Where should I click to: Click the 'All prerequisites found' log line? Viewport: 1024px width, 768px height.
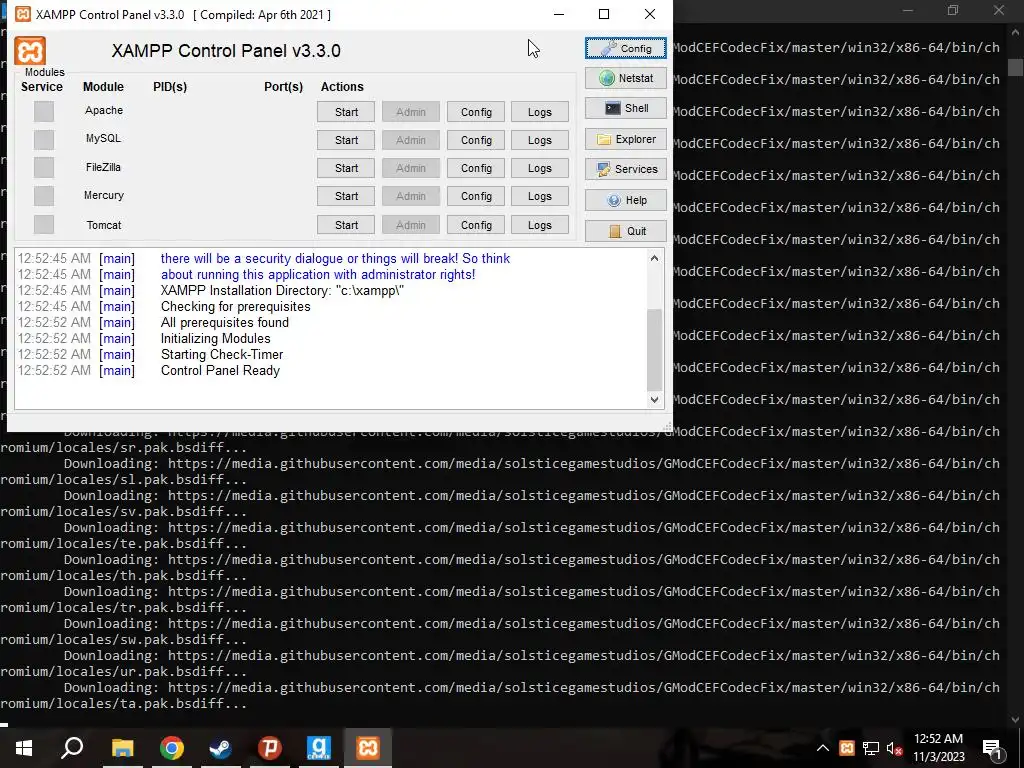click(225, 323)
